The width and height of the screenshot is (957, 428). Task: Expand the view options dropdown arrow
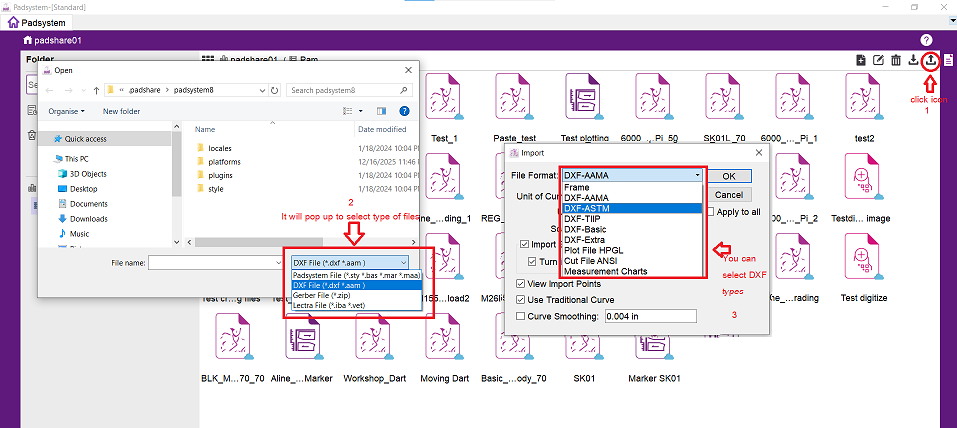[x=361, y=111]
